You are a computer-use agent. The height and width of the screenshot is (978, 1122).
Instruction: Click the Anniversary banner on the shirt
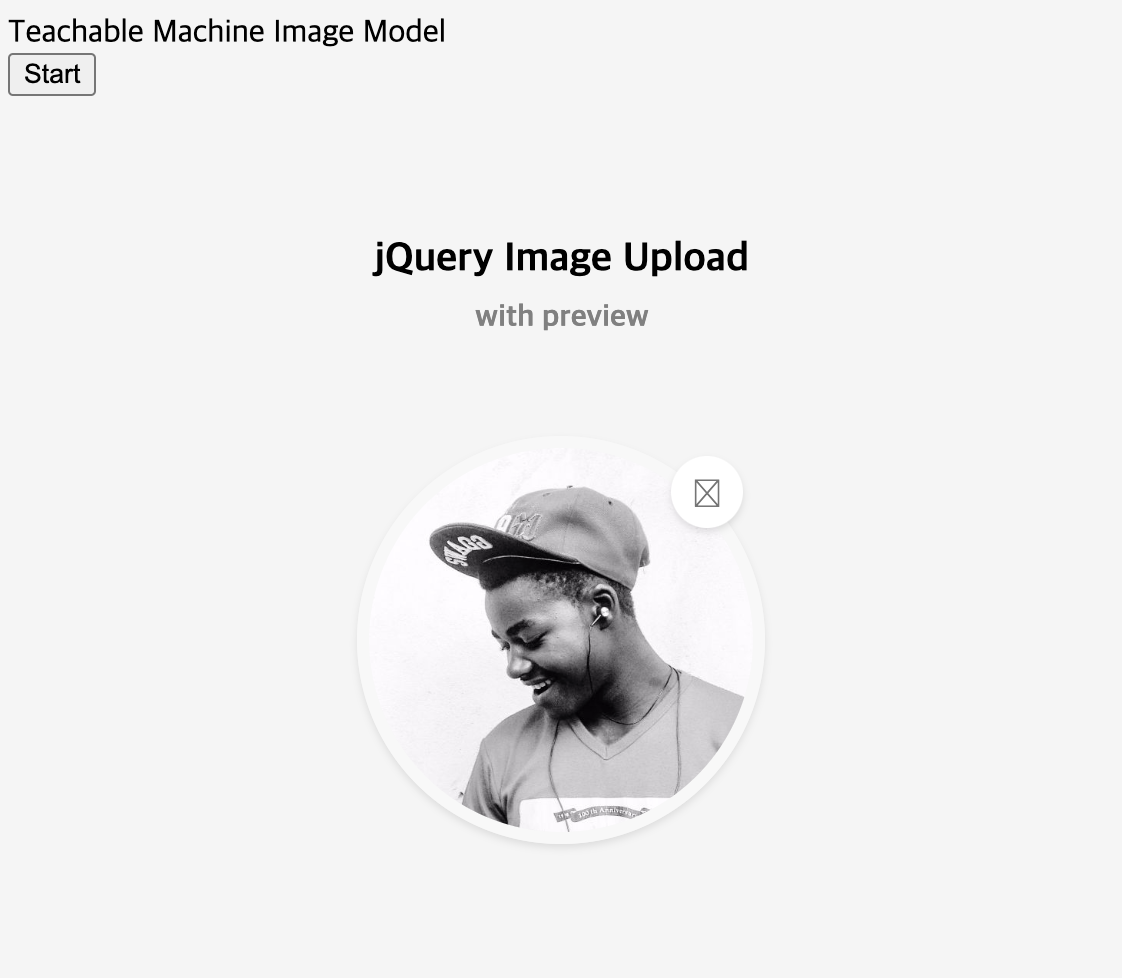[x=603, y=812]
